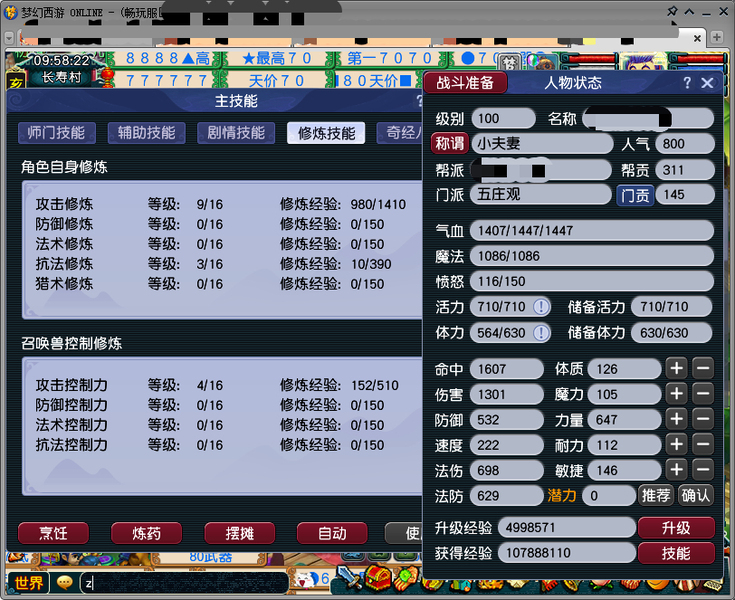
Task: Add a point to 体质 with plus
Action: click(676, 368)
